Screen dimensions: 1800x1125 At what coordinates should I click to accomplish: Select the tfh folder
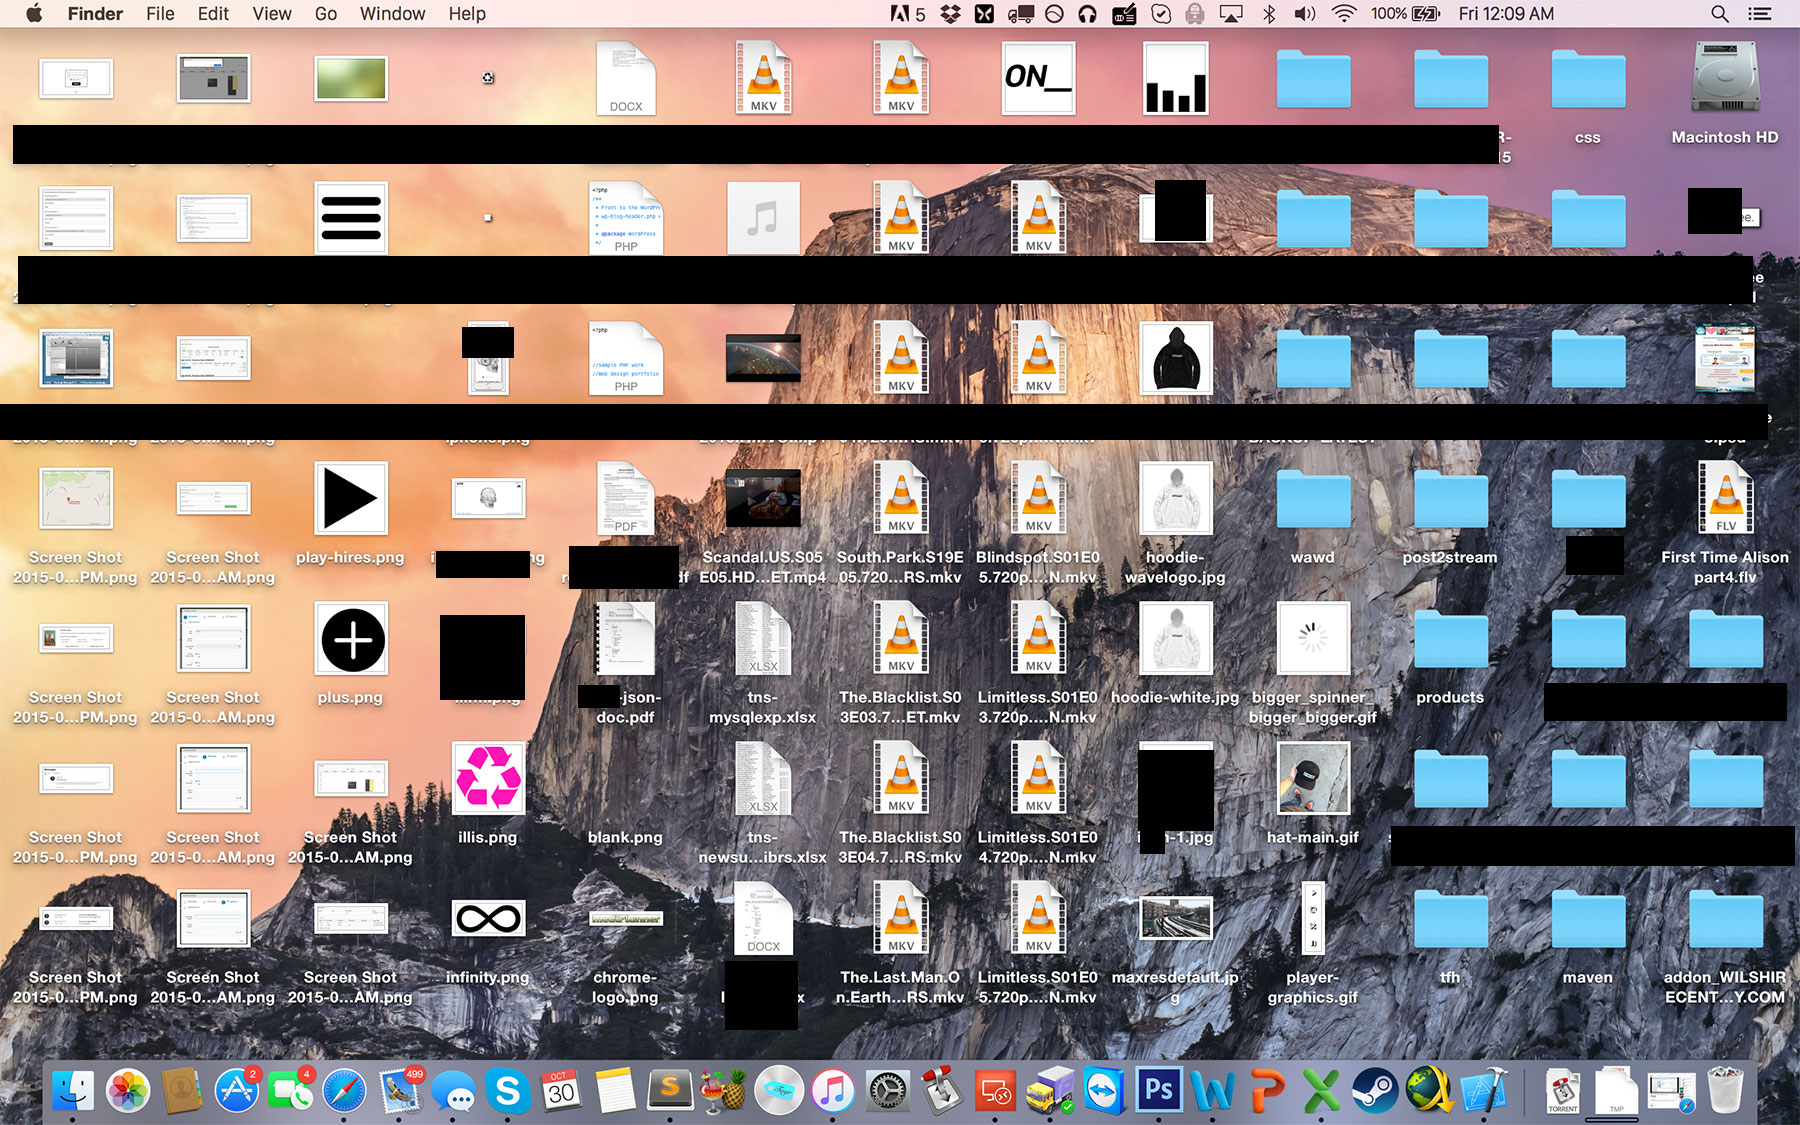pos(1450,919)
